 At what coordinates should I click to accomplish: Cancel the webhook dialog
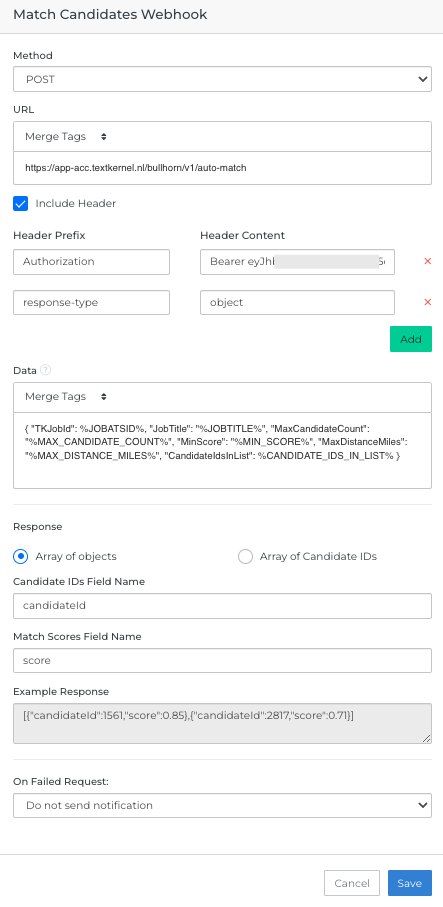coord(352,883)
